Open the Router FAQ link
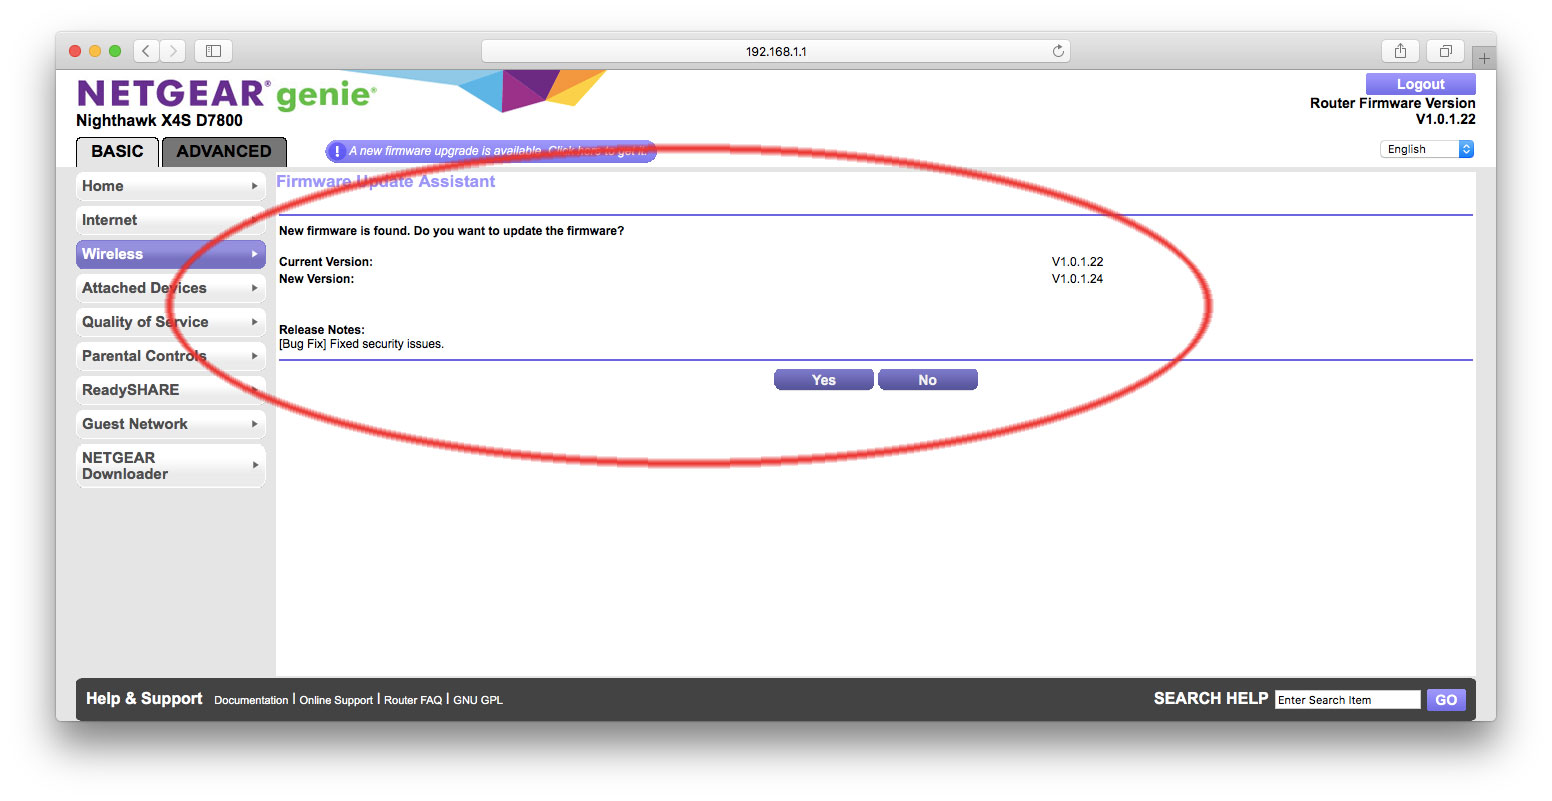Image resolution: width=1552 pixels, height=801 pixels. pyautogui.click(x=413, y=700)
